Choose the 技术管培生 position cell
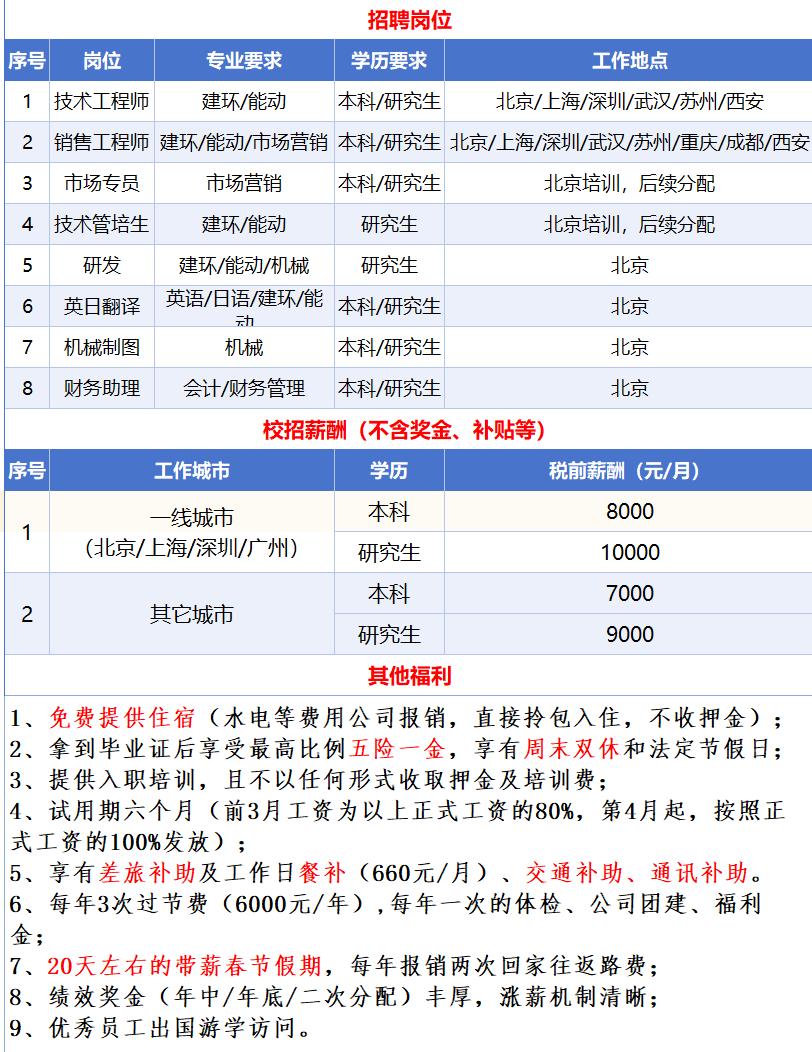812x1052 pixels. pos(102,224)
